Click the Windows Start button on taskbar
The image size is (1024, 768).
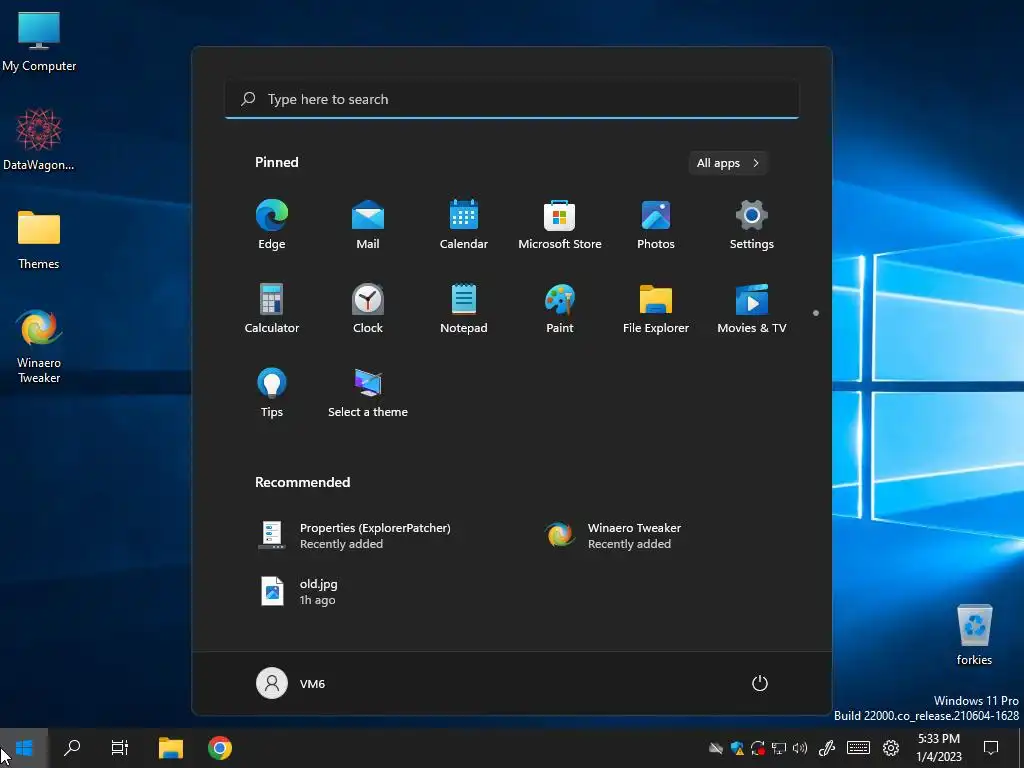(24, 748)
